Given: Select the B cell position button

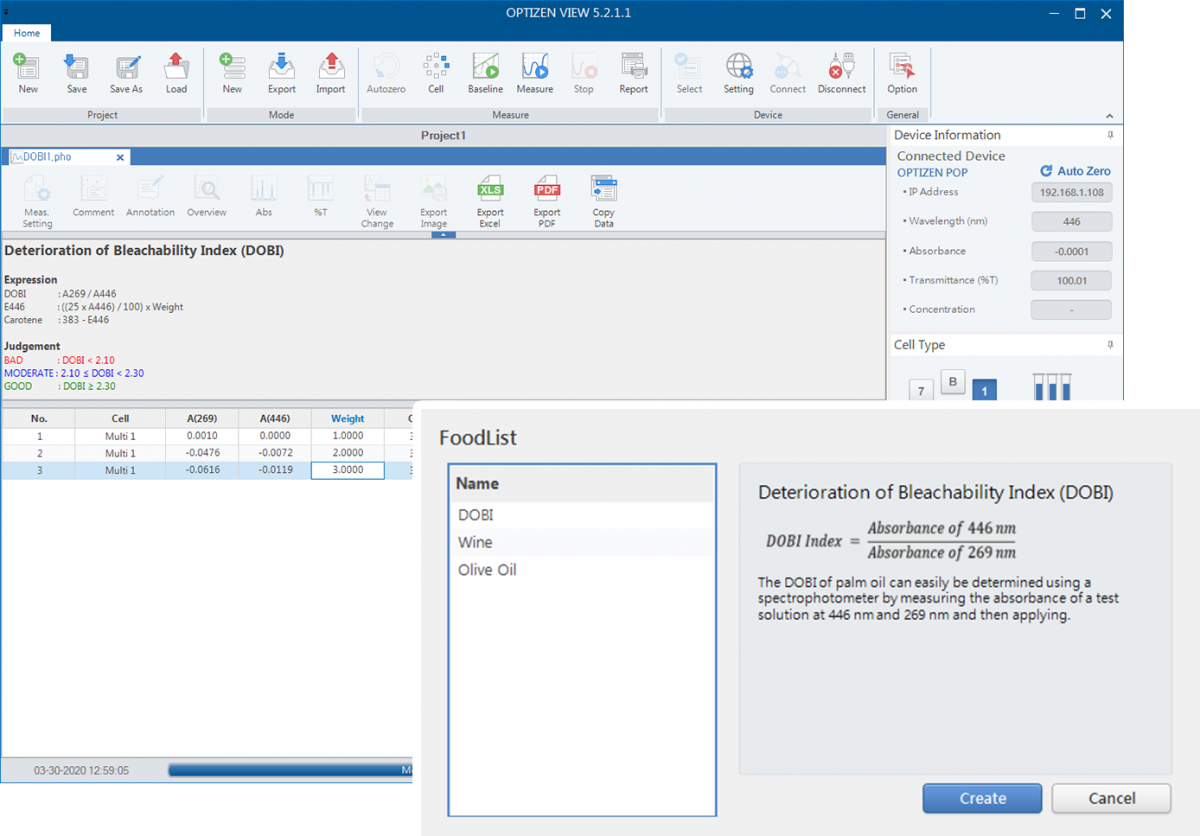Looking at the screenshot, I should click(953, 382).
